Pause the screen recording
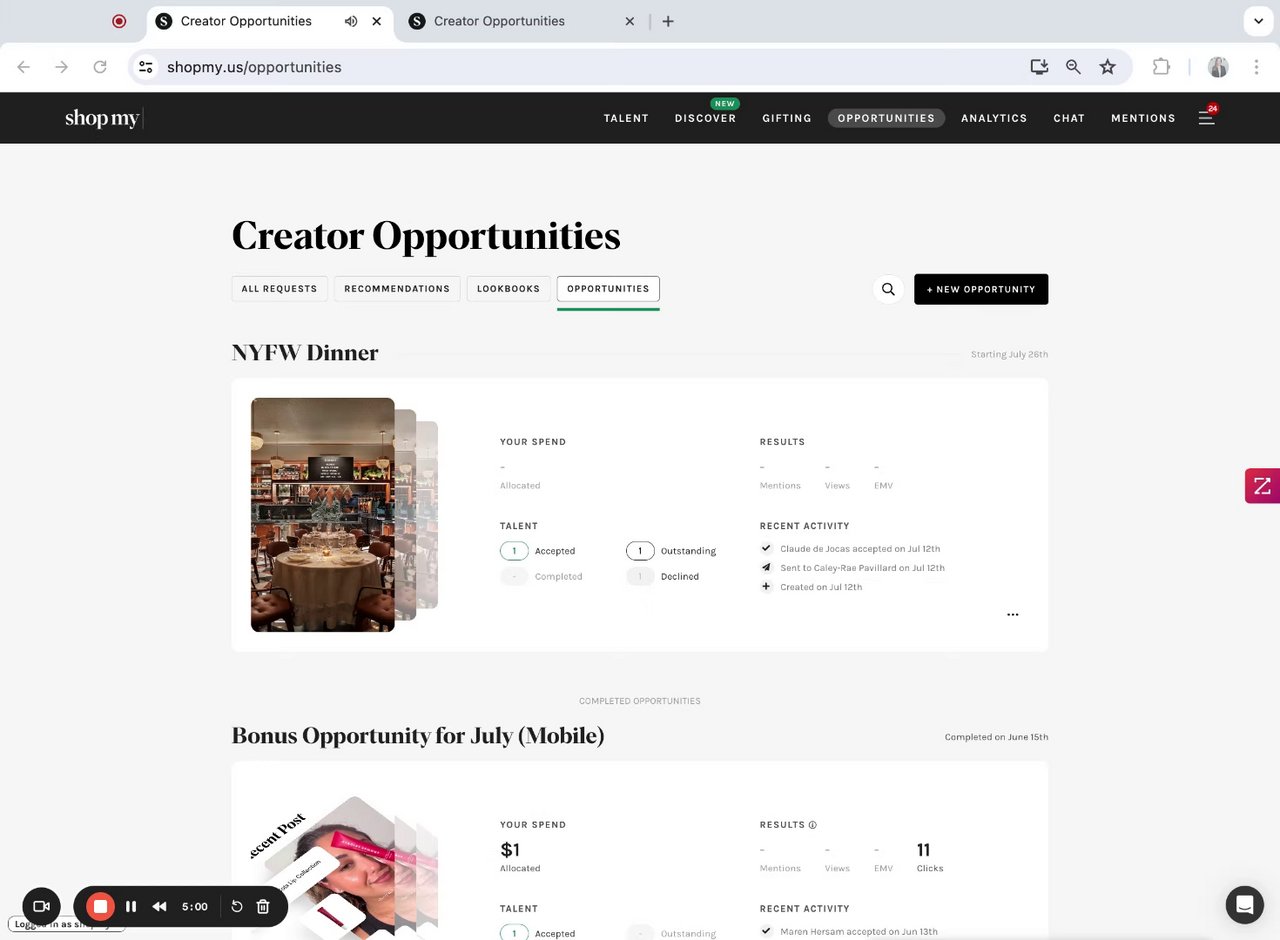 [131, 906]
